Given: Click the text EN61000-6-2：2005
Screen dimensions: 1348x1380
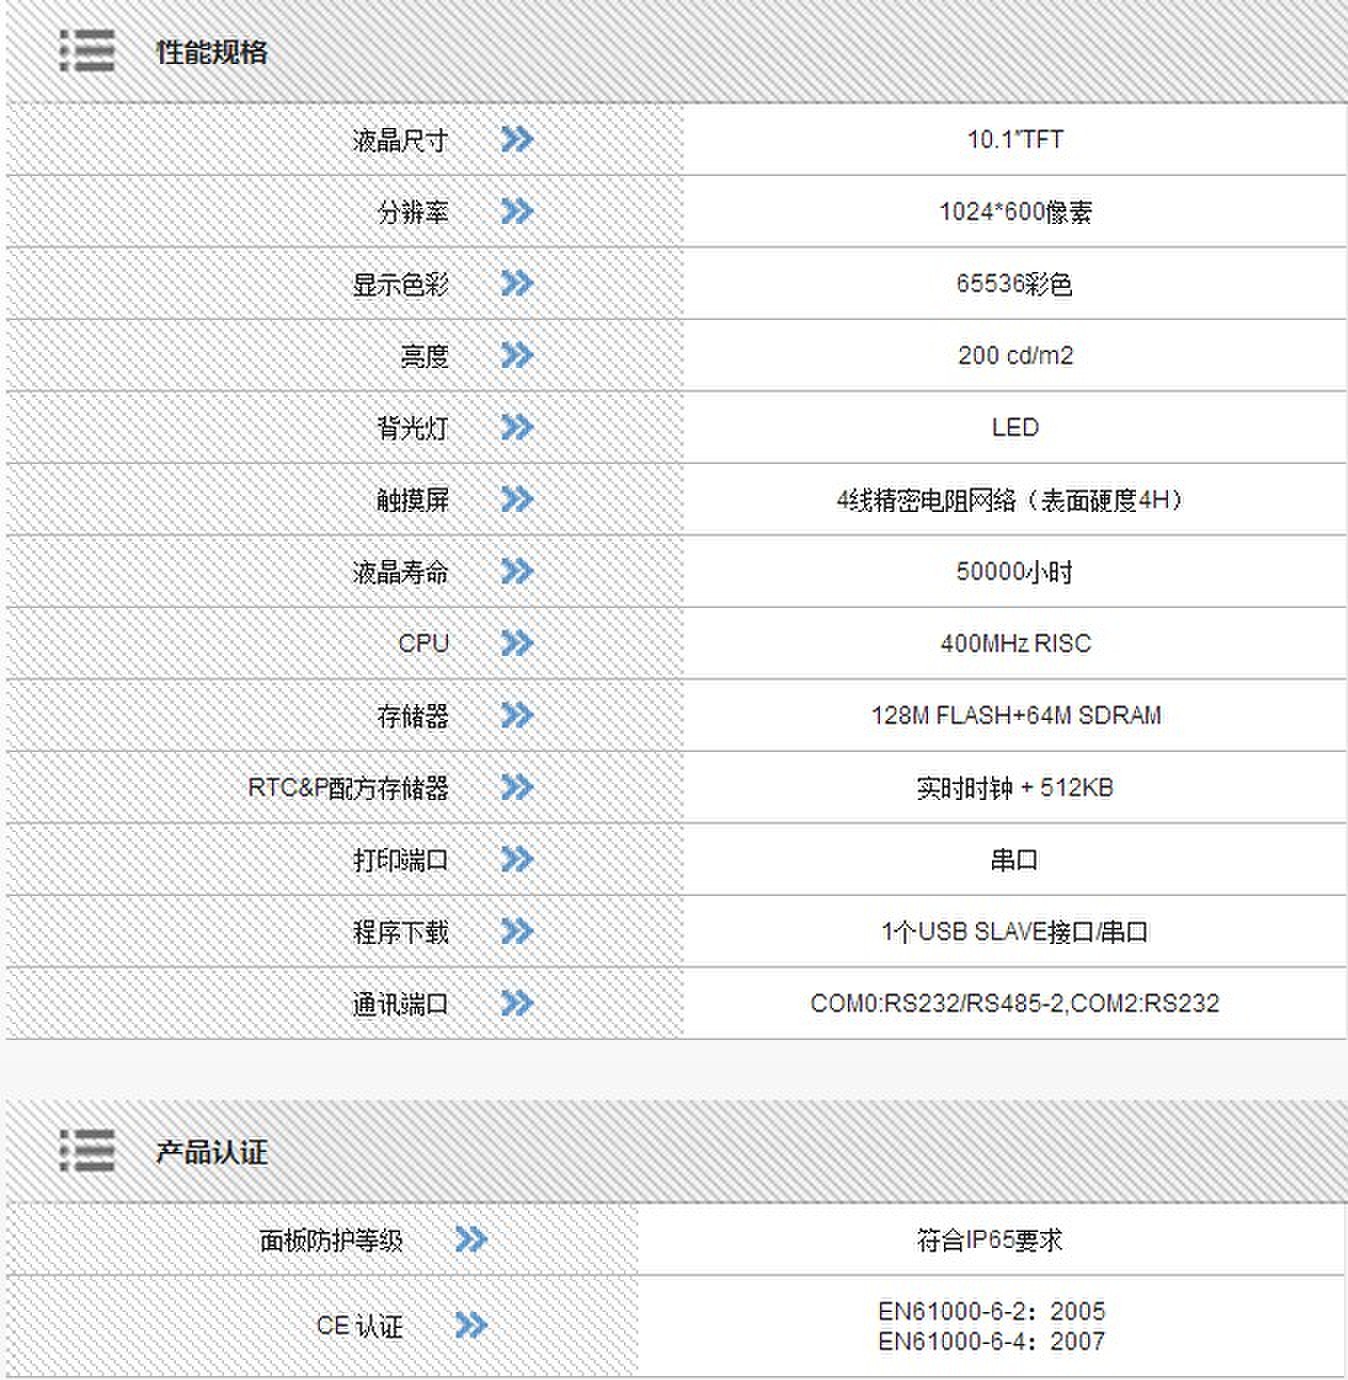Looking at the screenshot, I should click(x=991, y=1311).
